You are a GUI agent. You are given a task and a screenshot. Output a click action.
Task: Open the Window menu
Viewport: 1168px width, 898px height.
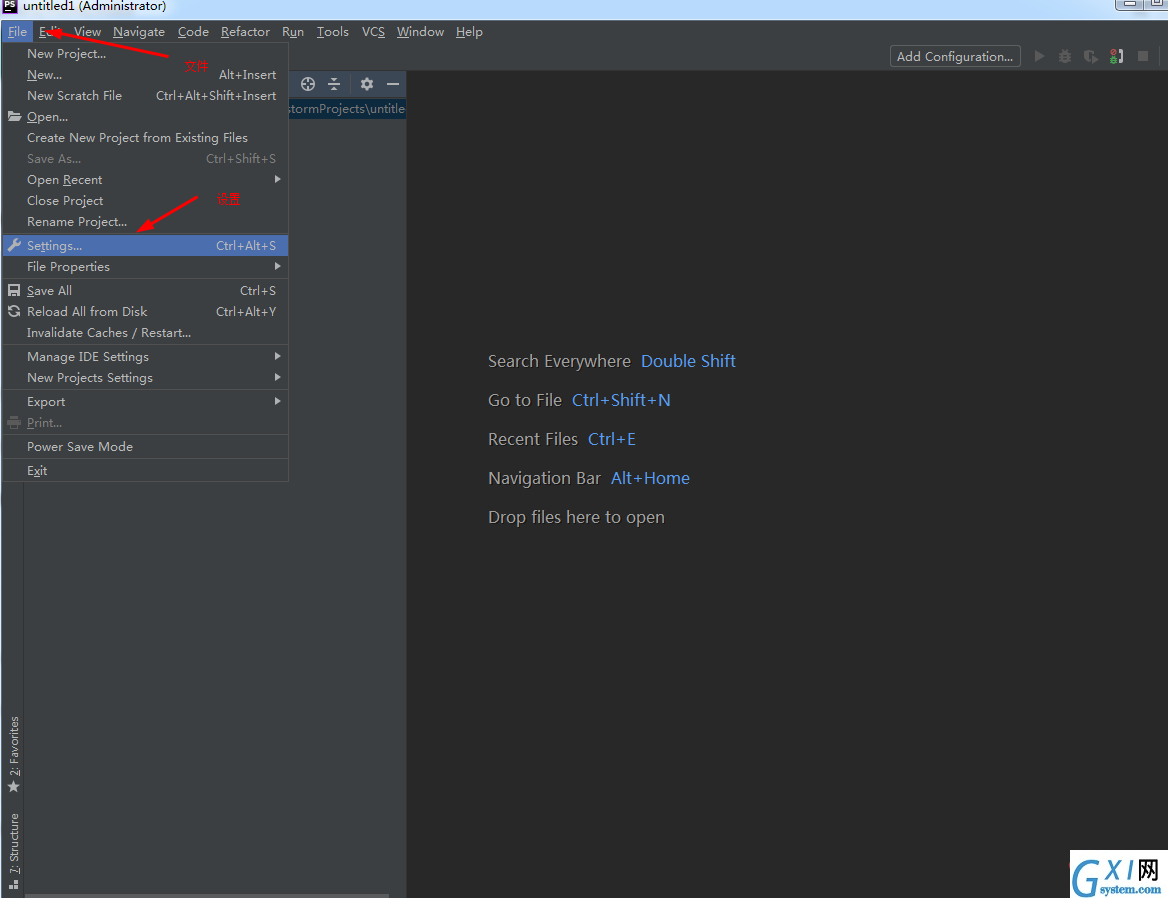[x=420, y=31]
